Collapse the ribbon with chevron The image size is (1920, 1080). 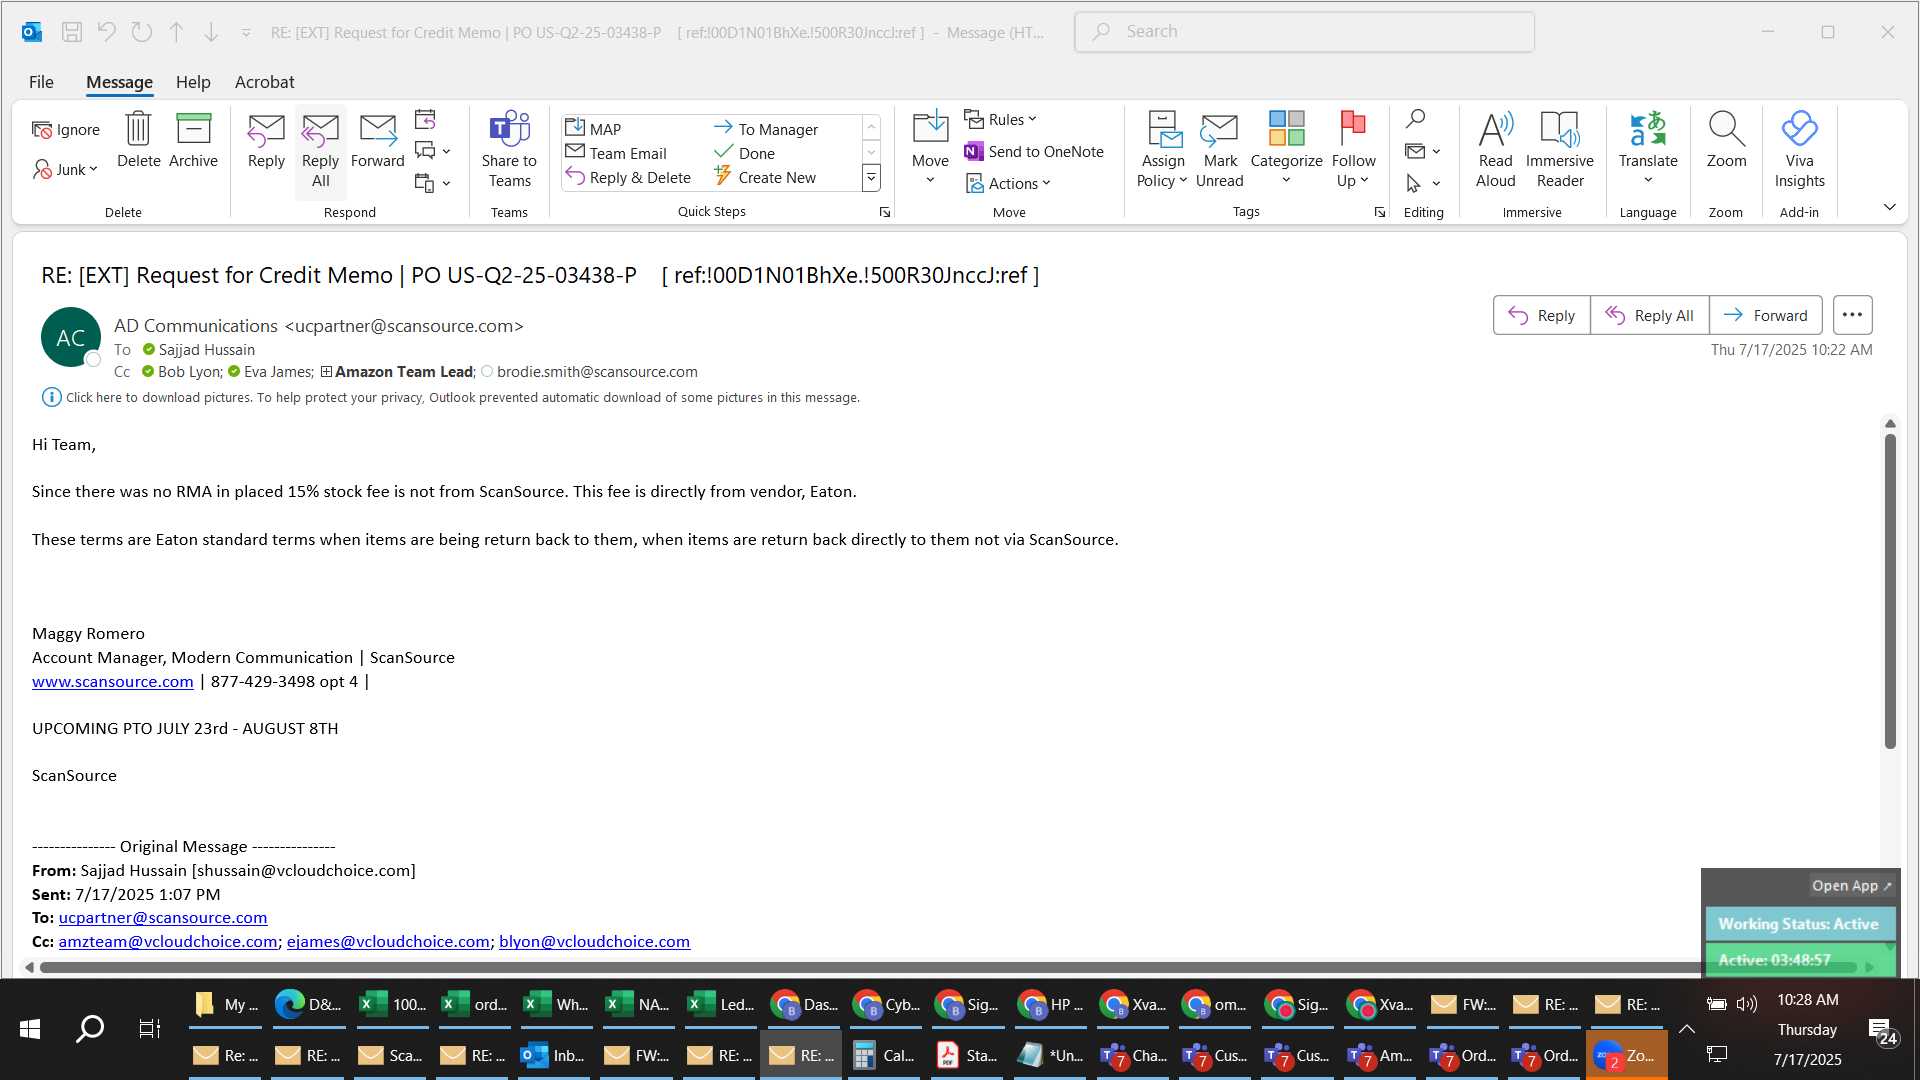1889,207
